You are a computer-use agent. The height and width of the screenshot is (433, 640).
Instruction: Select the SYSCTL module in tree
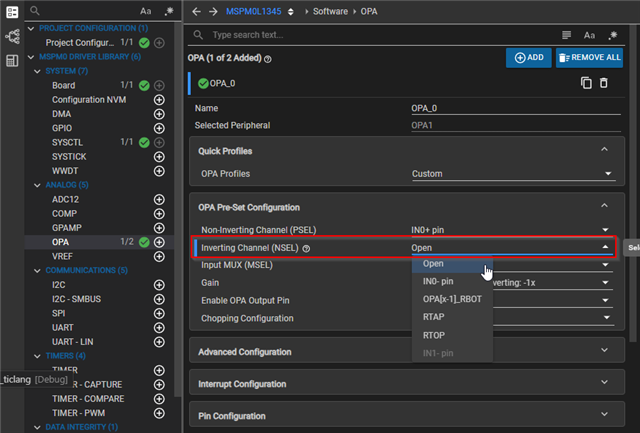coord(67,142)
